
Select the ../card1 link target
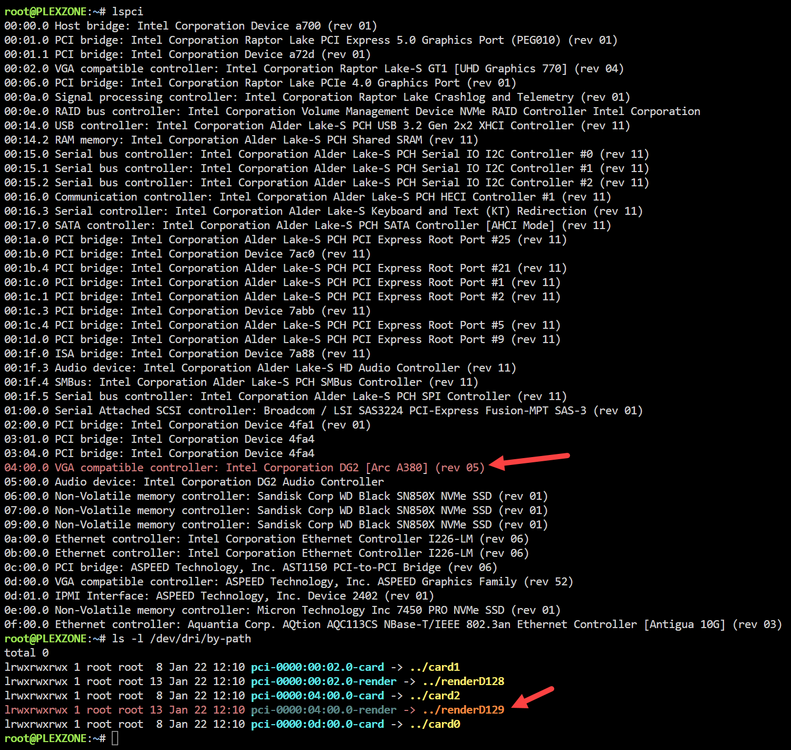click(x=435, y=667)
